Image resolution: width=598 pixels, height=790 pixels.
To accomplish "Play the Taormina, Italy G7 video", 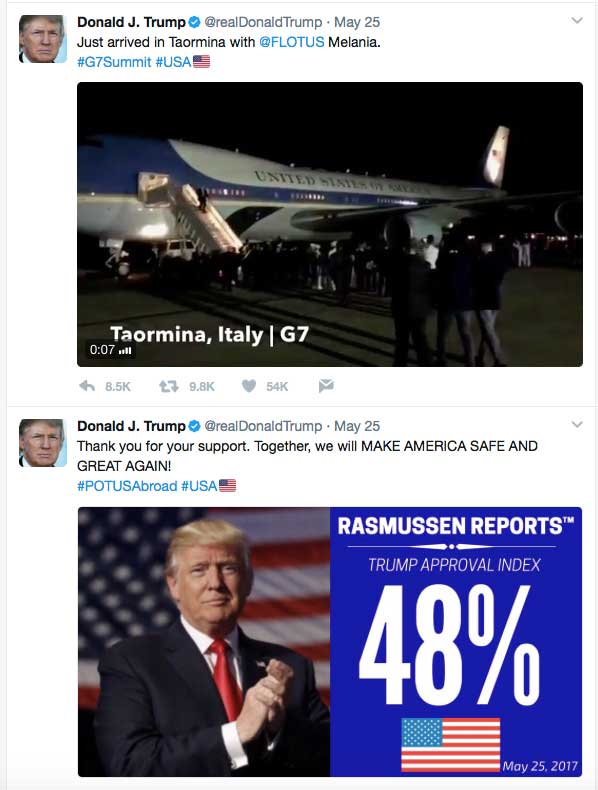I will tap(330, 224).
